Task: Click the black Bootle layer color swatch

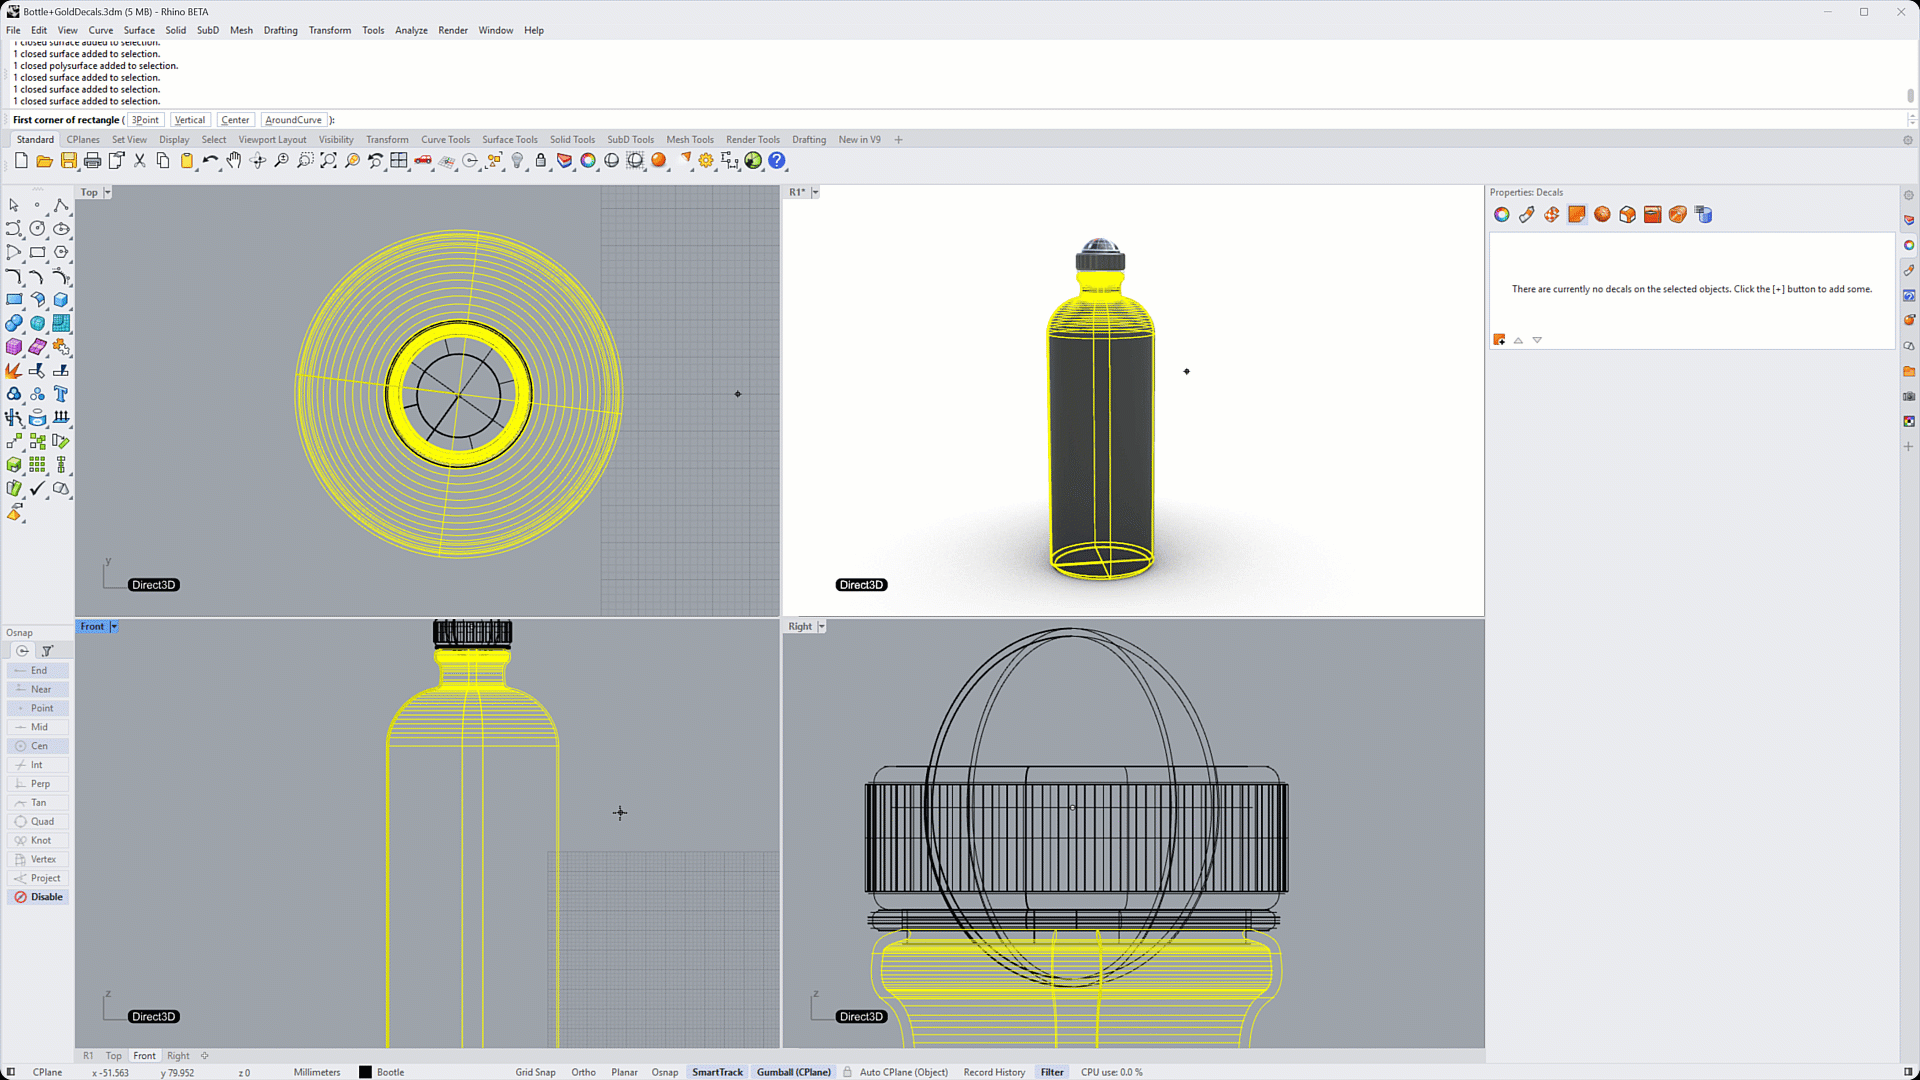Action: [365, 1072]
